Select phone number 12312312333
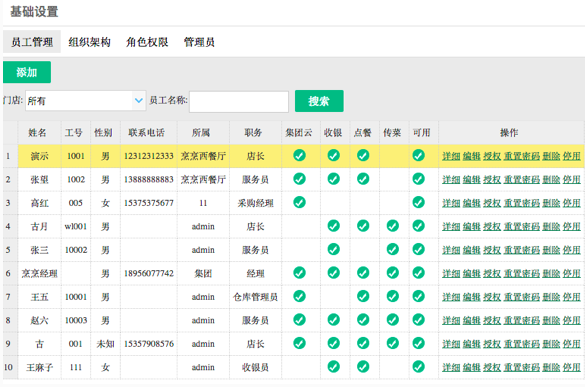 (x=148, y=156)
